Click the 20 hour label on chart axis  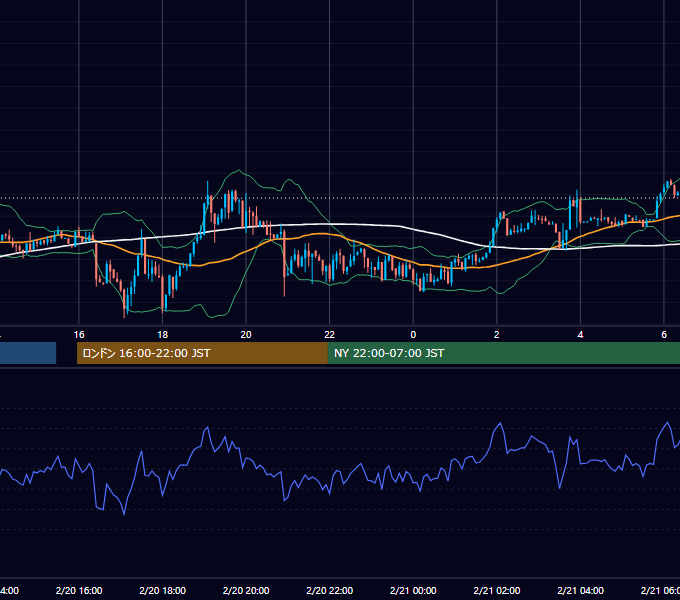click(x=246, y=335)
